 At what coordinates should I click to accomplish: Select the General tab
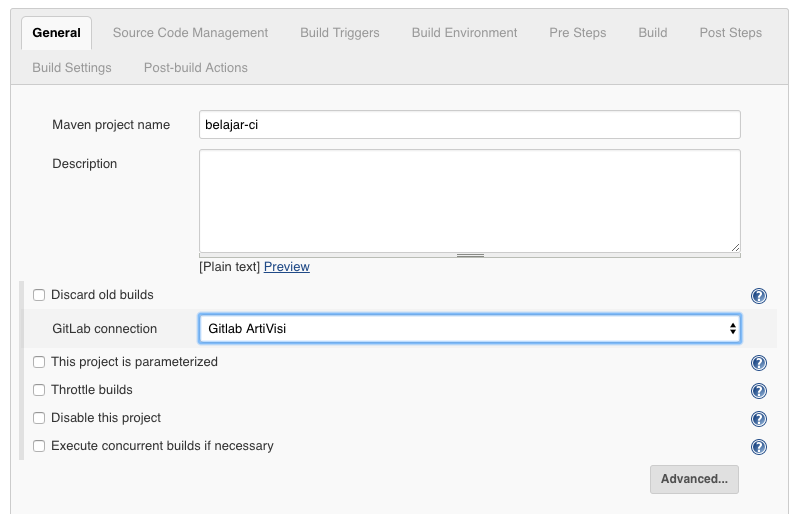tap(56, 33)
